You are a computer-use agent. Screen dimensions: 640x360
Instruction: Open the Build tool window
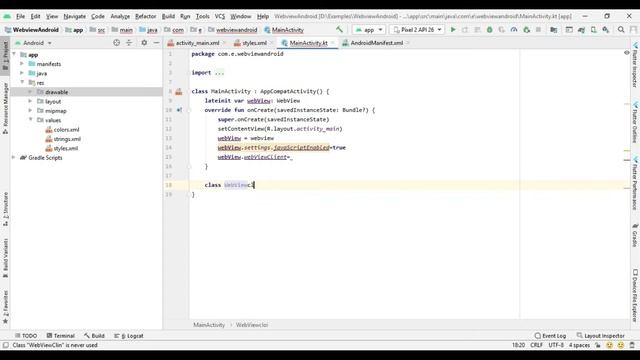[94, 336]
